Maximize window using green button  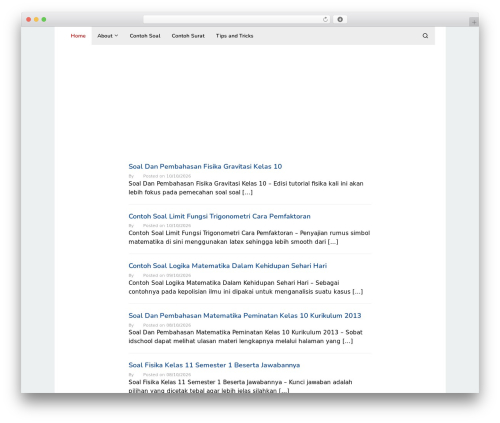tap(44, 19)
